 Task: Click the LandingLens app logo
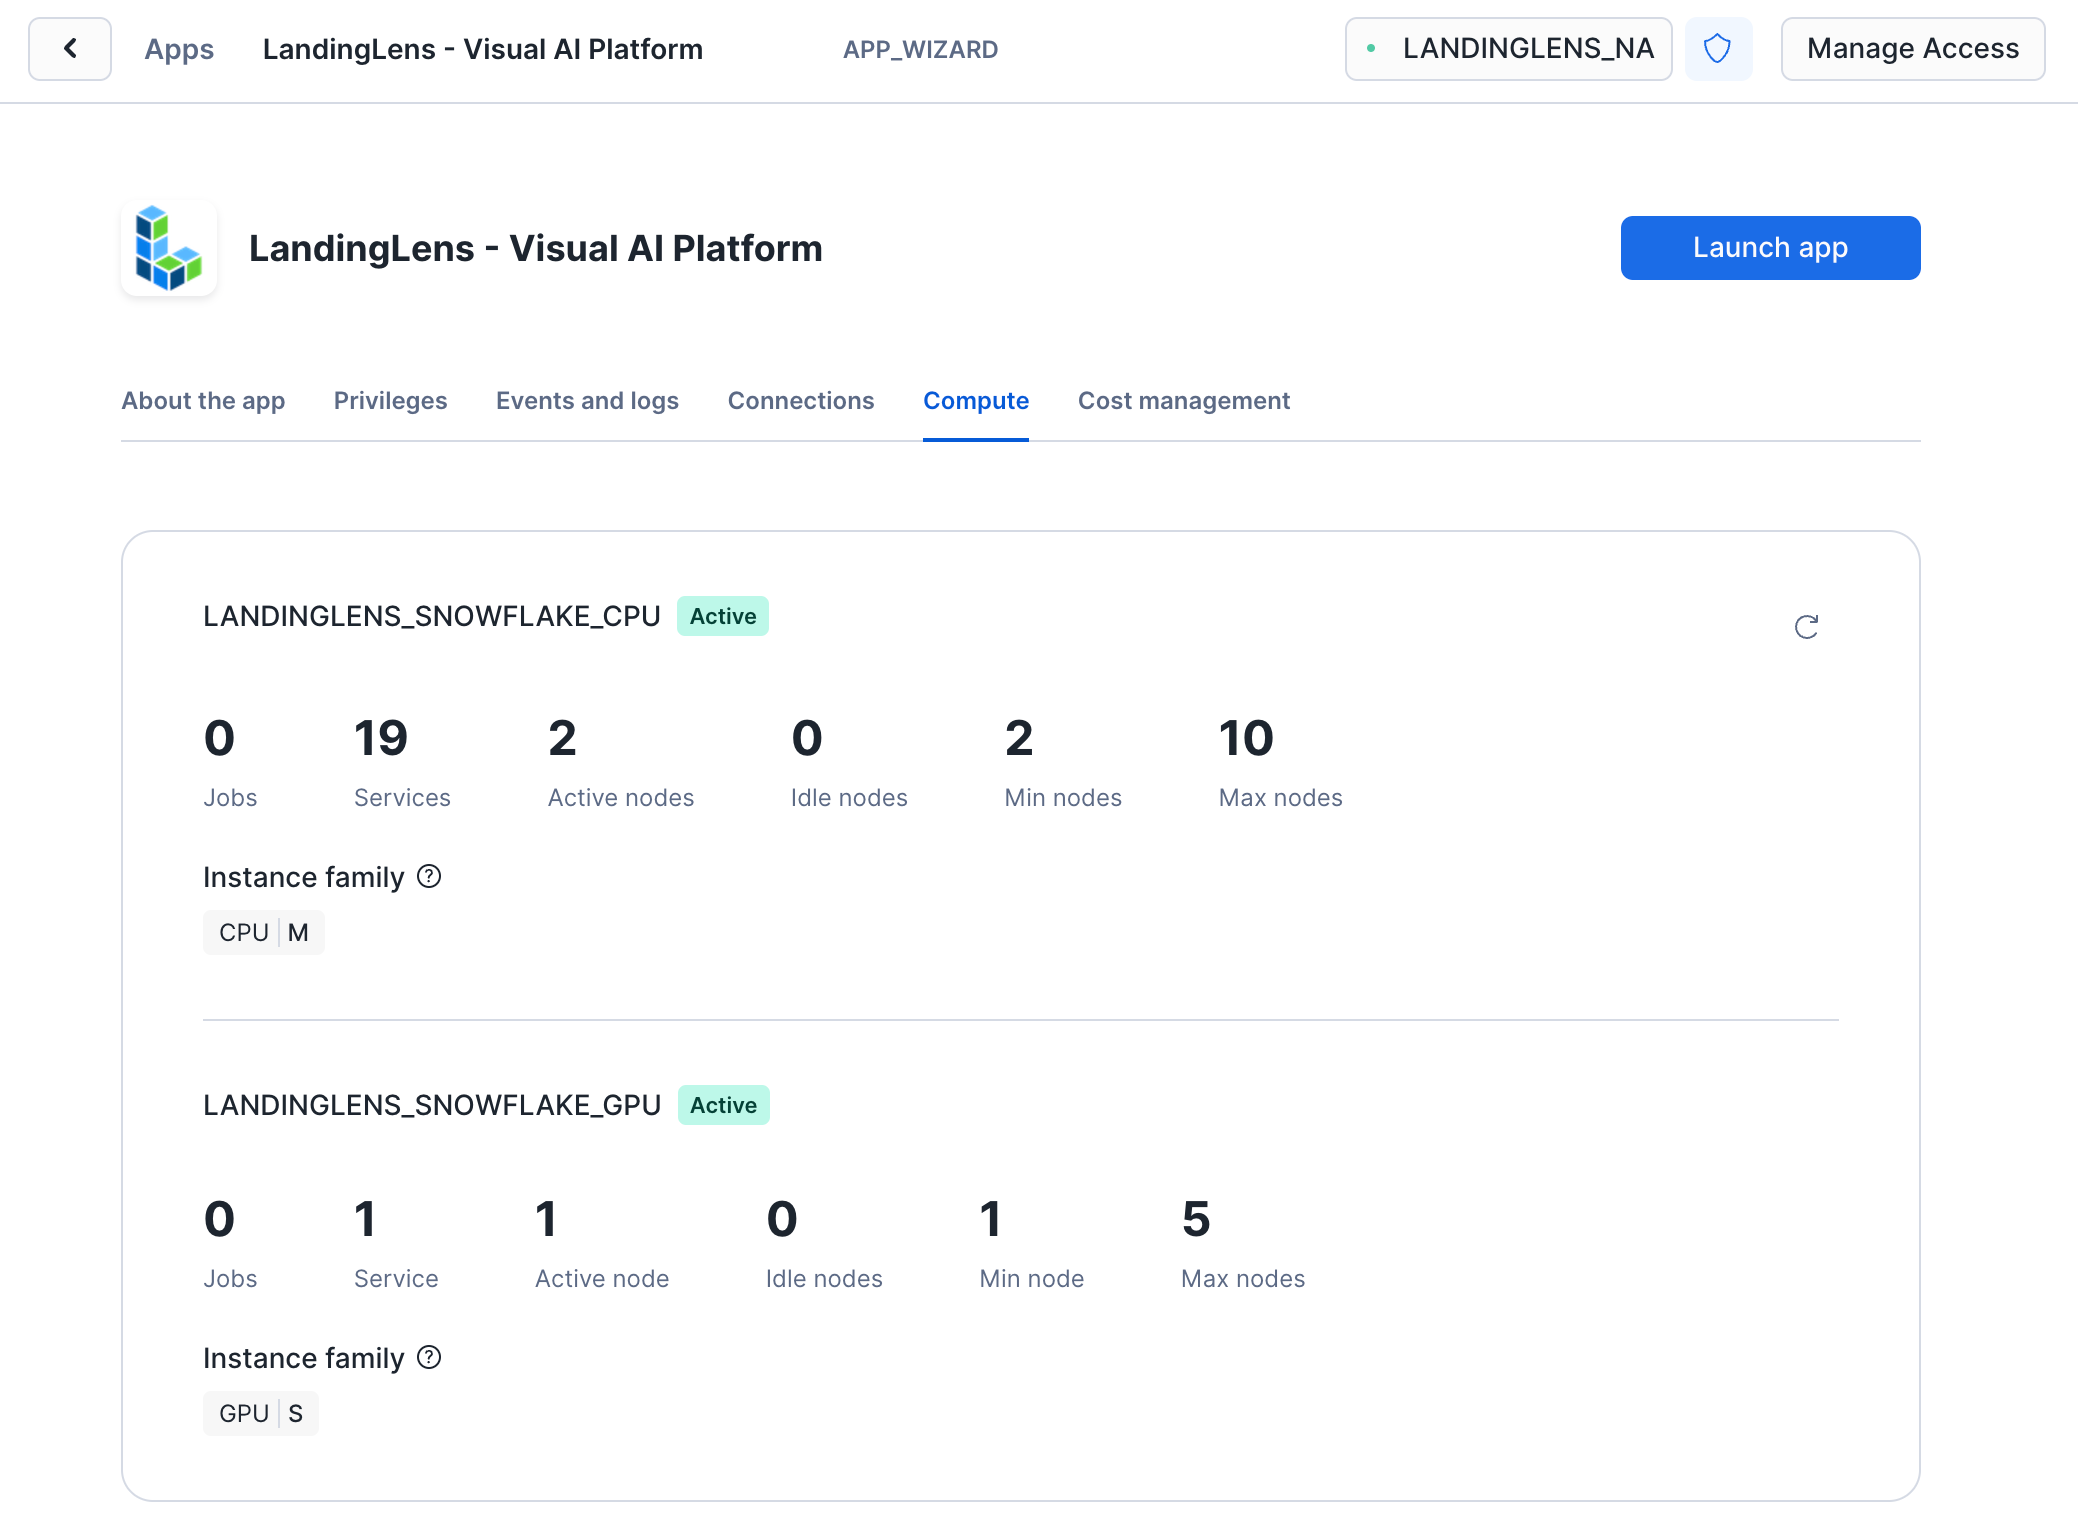point(169,248)
